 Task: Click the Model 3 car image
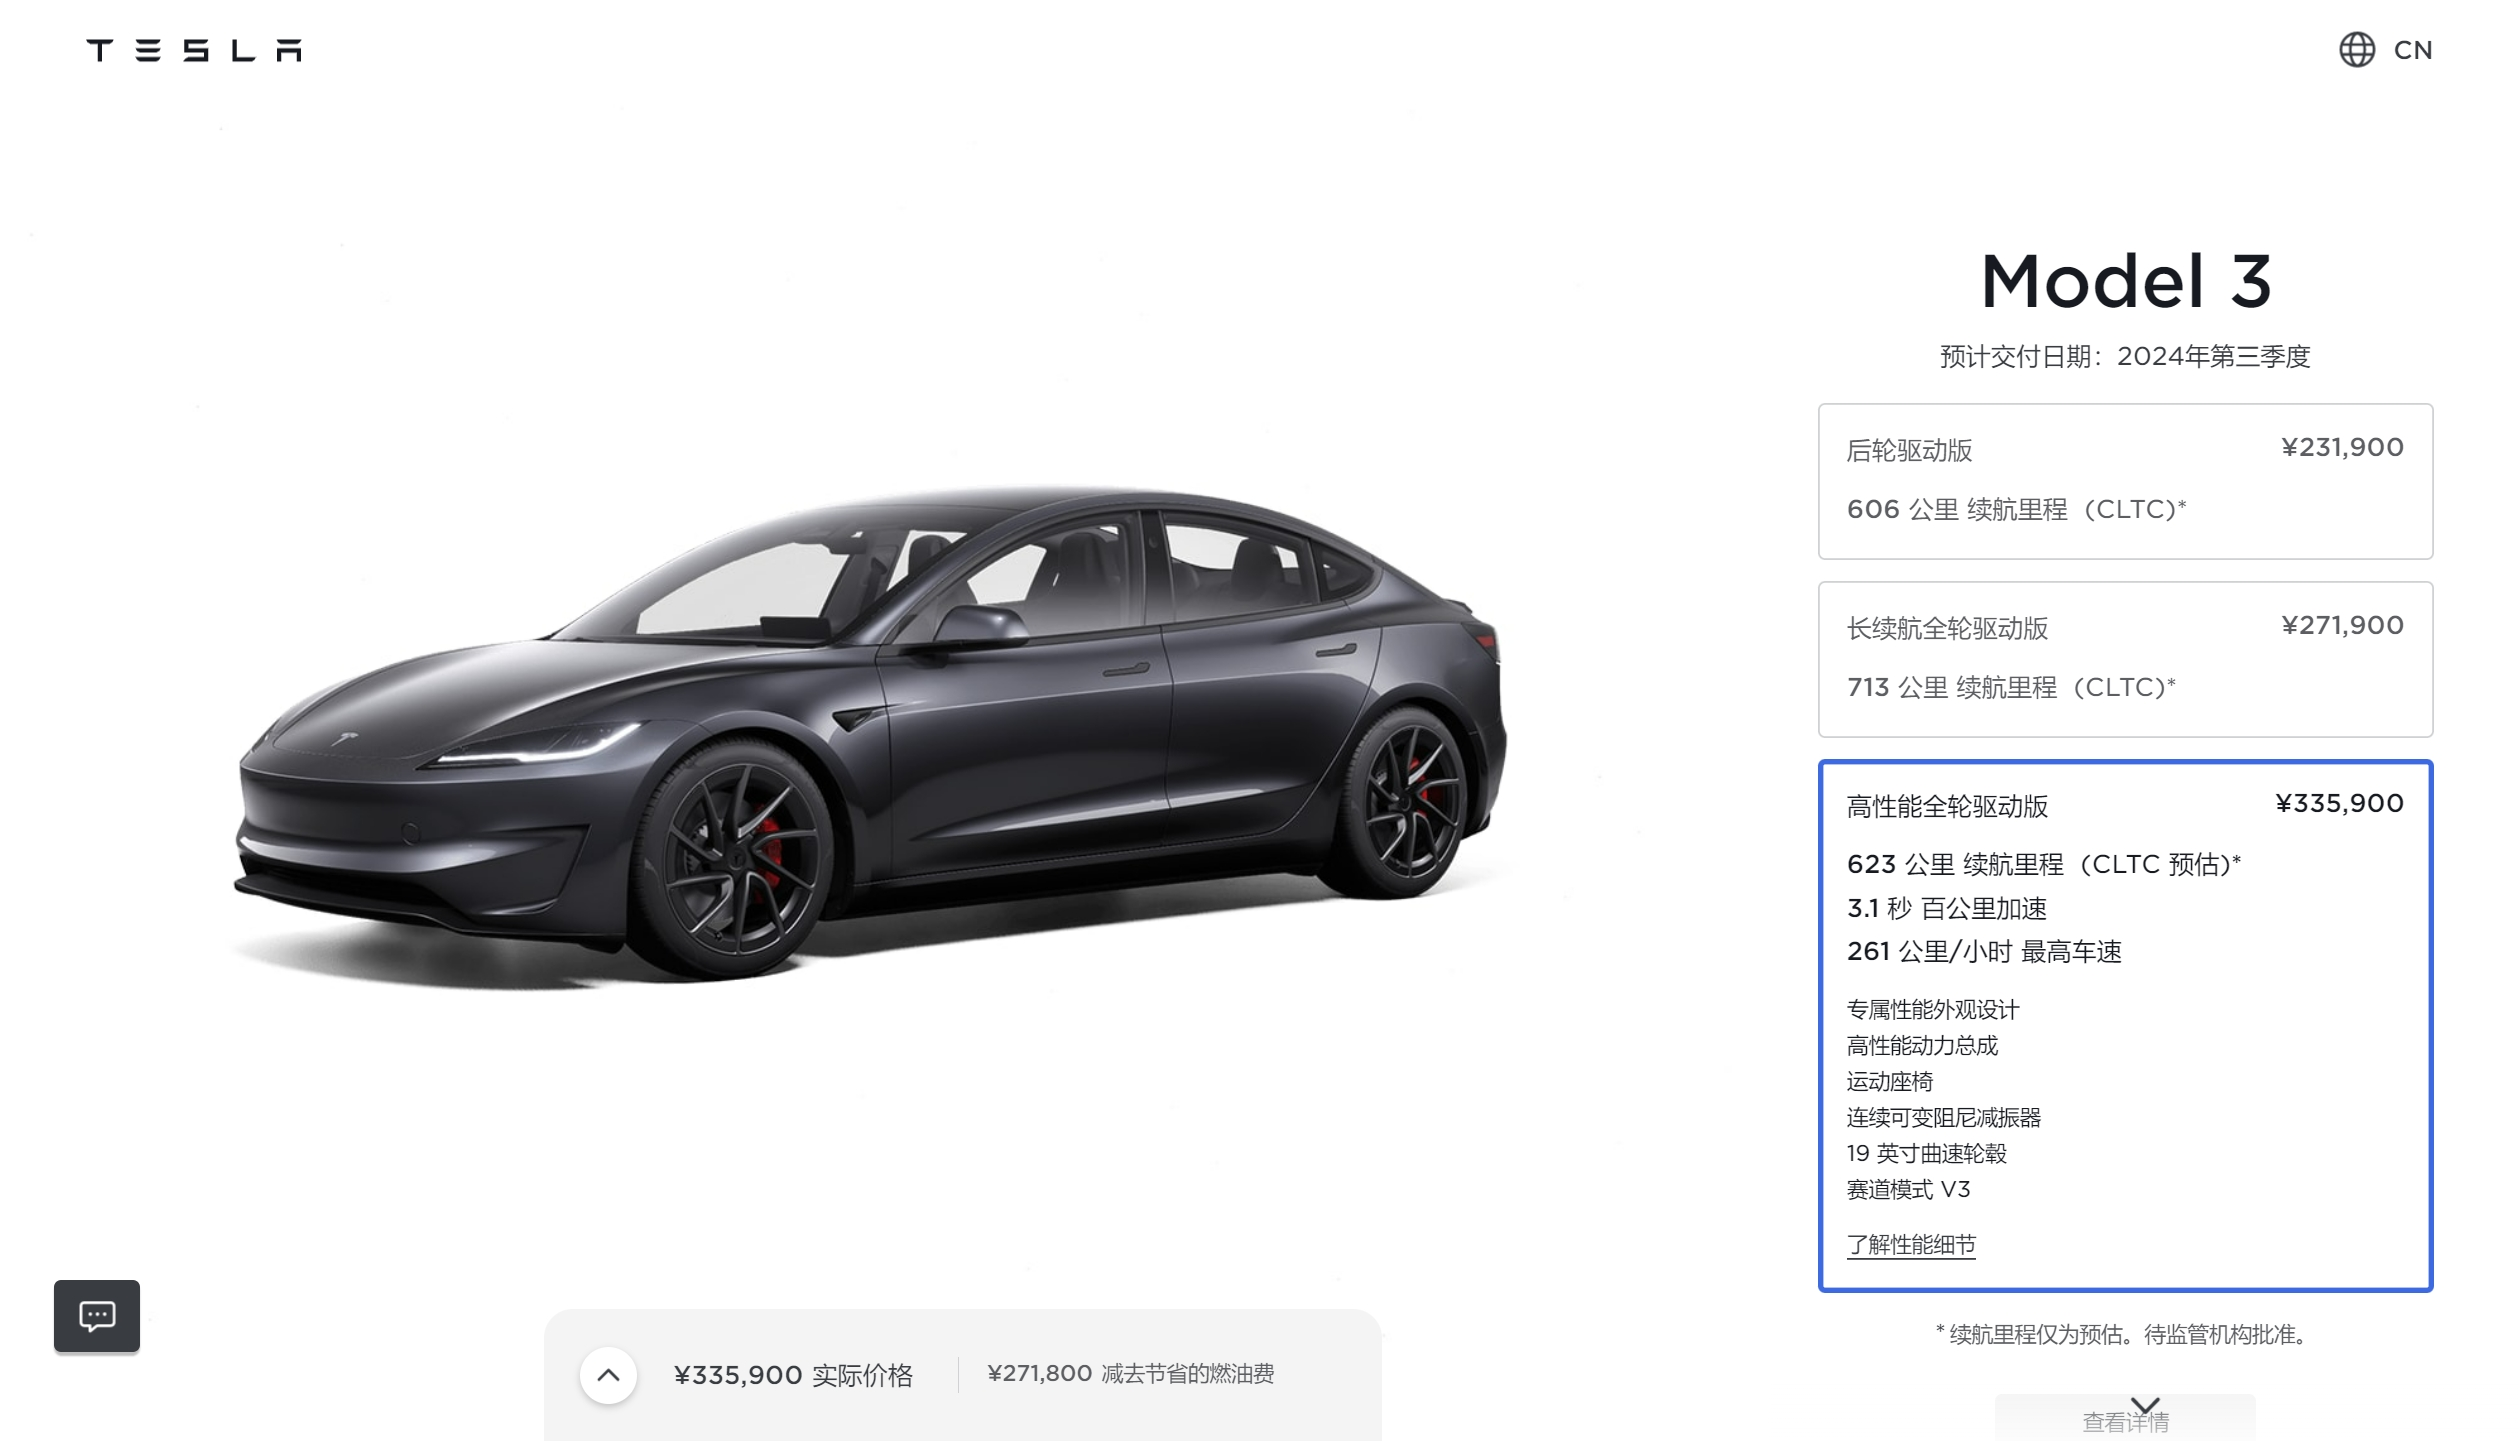pyautogui.click(x=870, y=735)
